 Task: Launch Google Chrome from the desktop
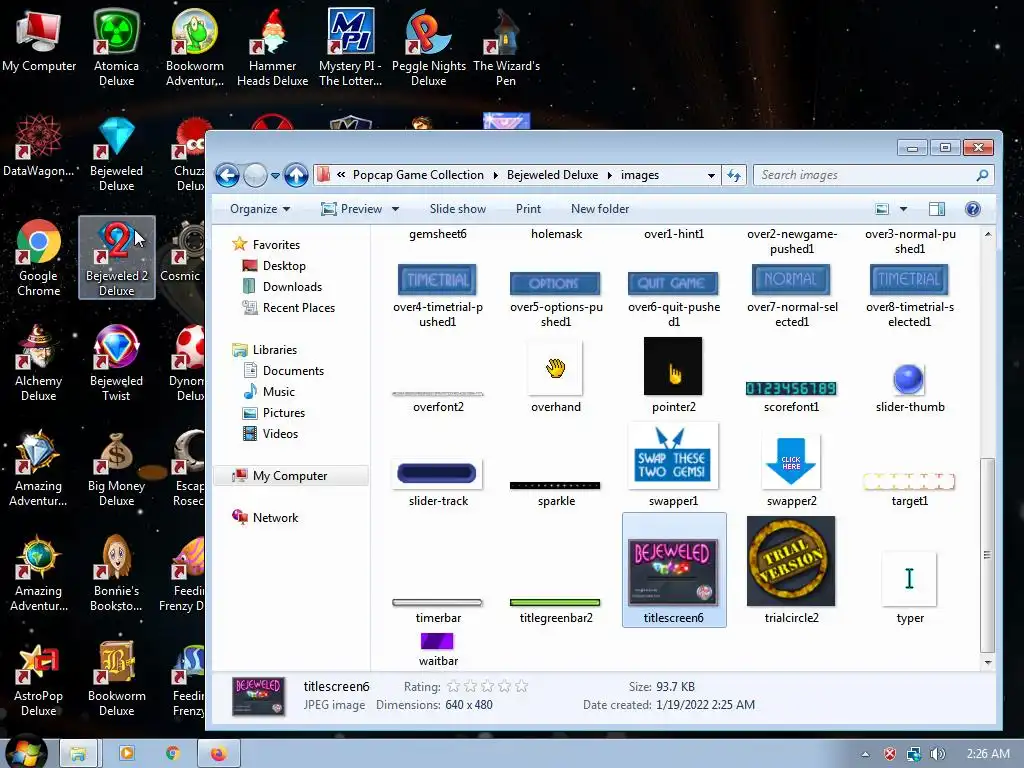[39, 258]
